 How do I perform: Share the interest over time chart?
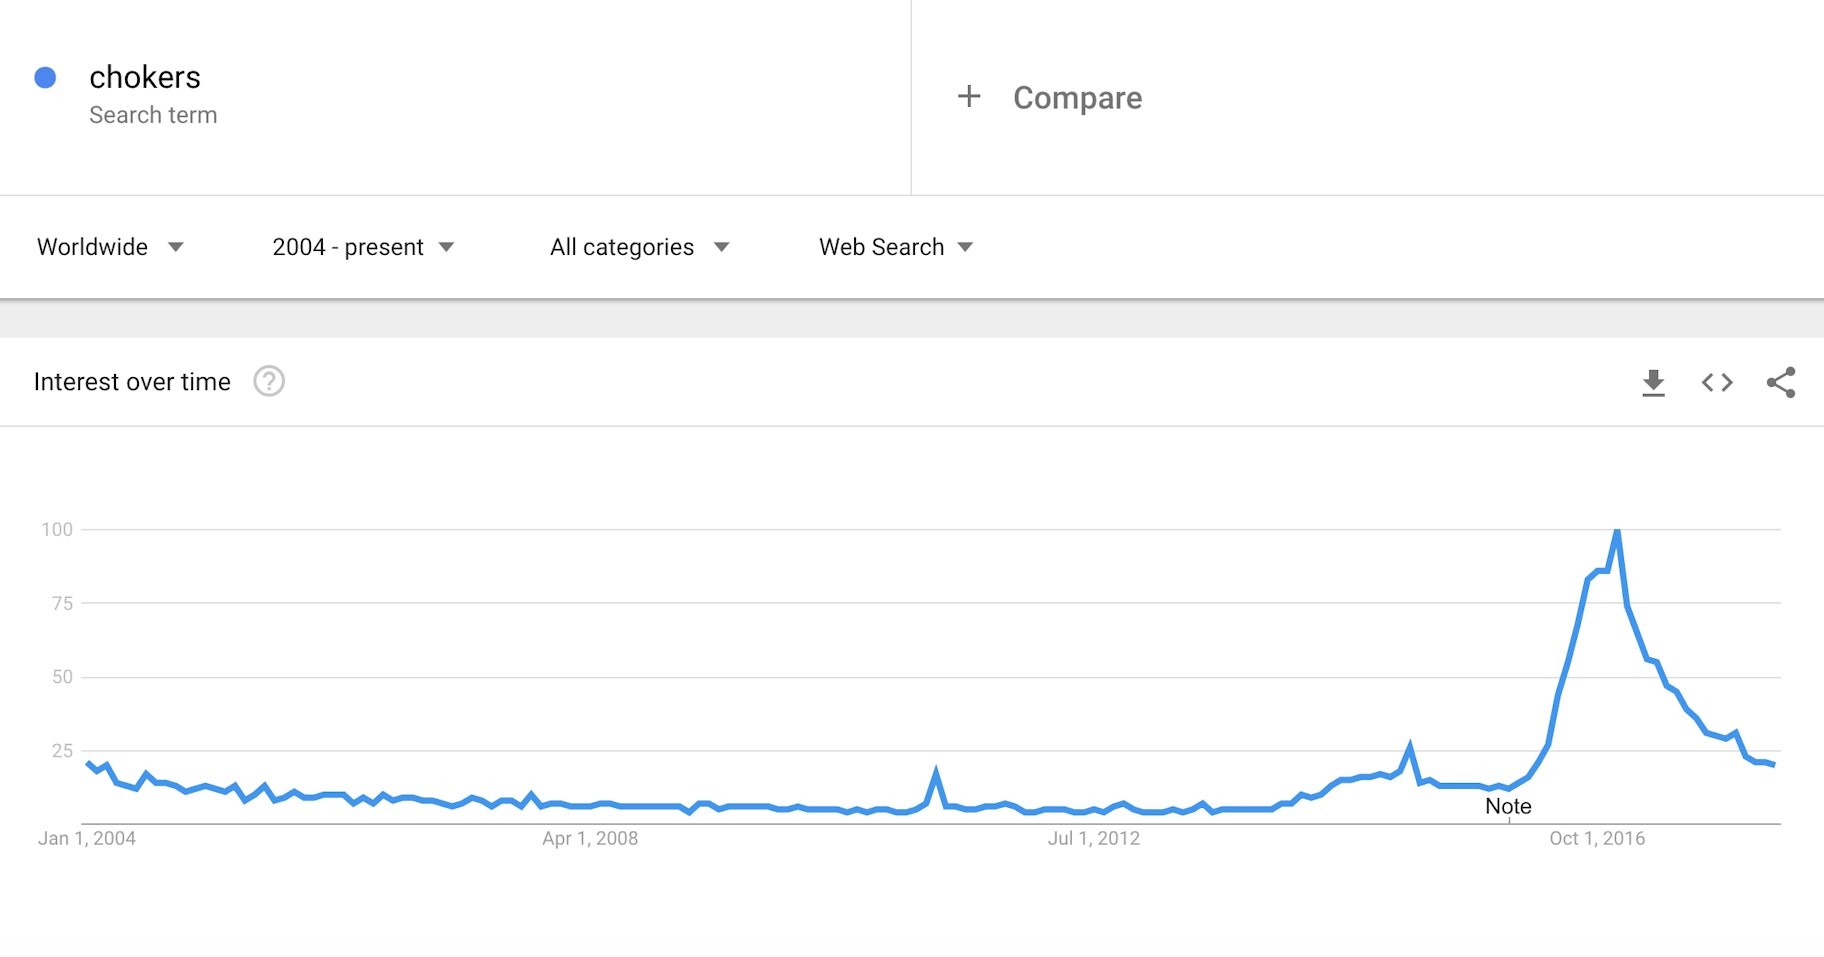click(1780, 383)
